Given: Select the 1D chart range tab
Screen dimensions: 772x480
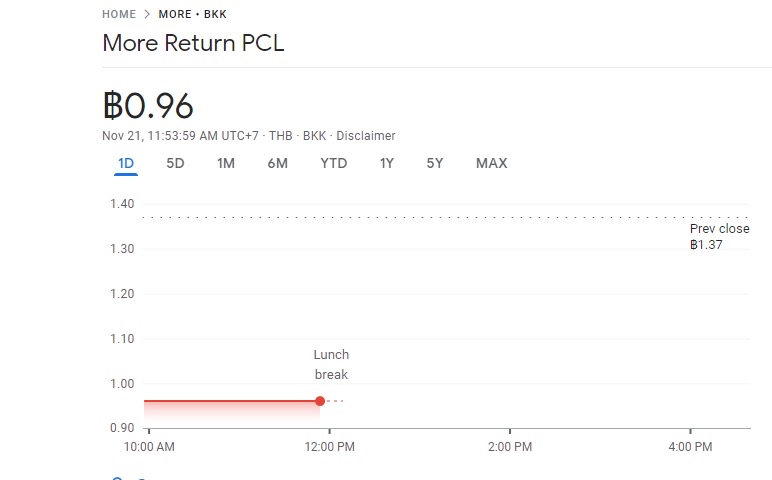Looking at the screenshot, I should pos(125,163).
